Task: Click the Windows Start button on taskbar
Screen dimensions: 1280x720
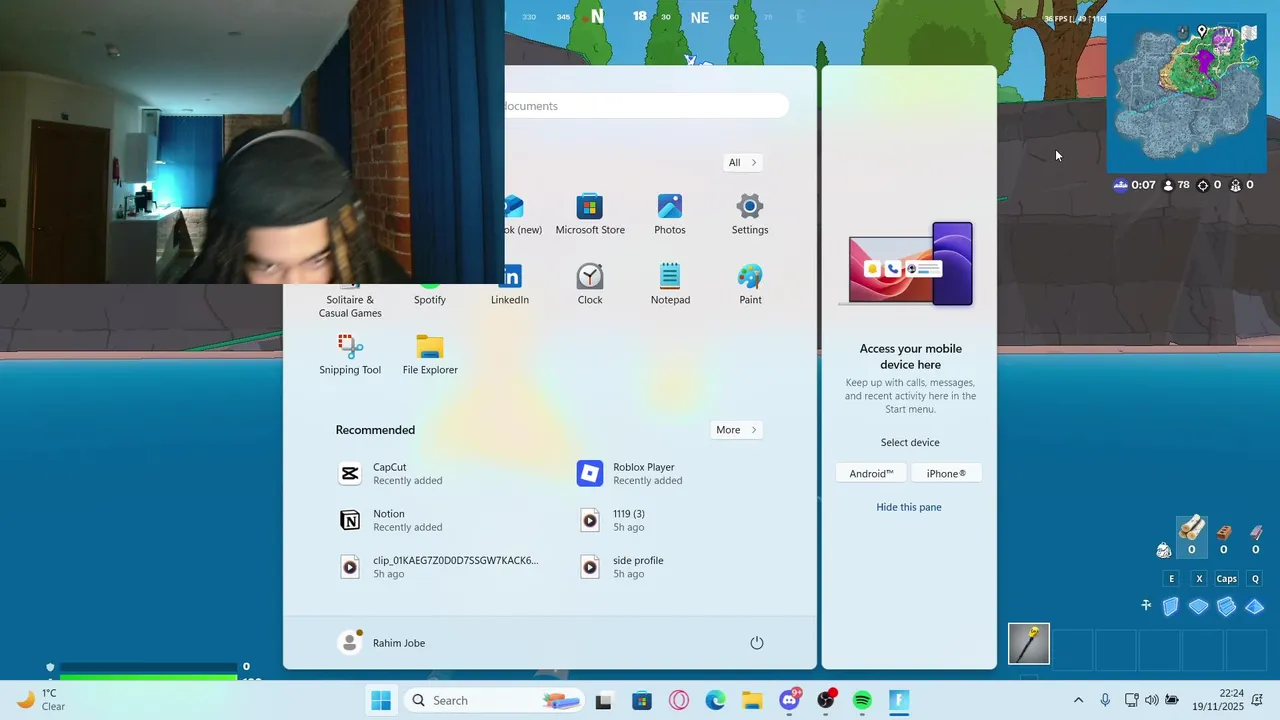Action: click(x=381, y=701)
